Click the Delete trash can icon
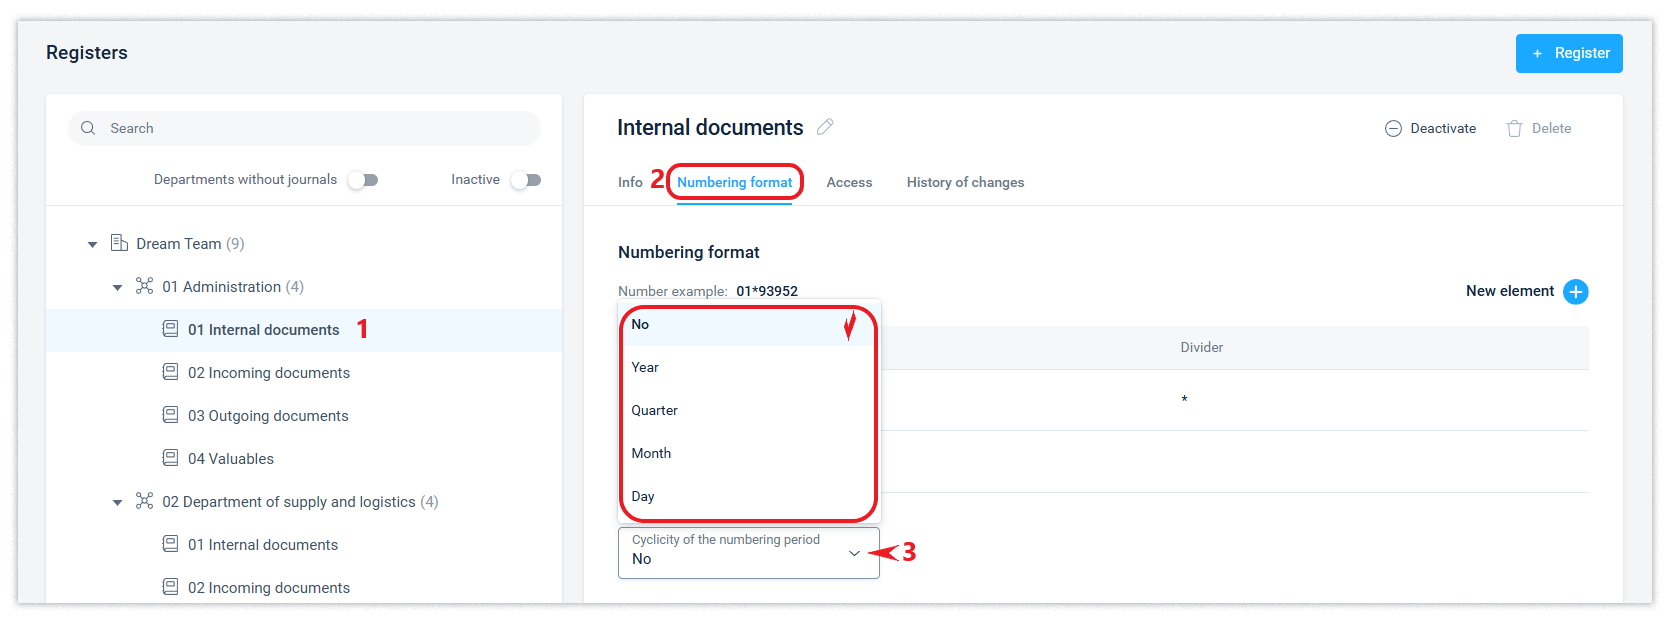 pos(1514,129)
